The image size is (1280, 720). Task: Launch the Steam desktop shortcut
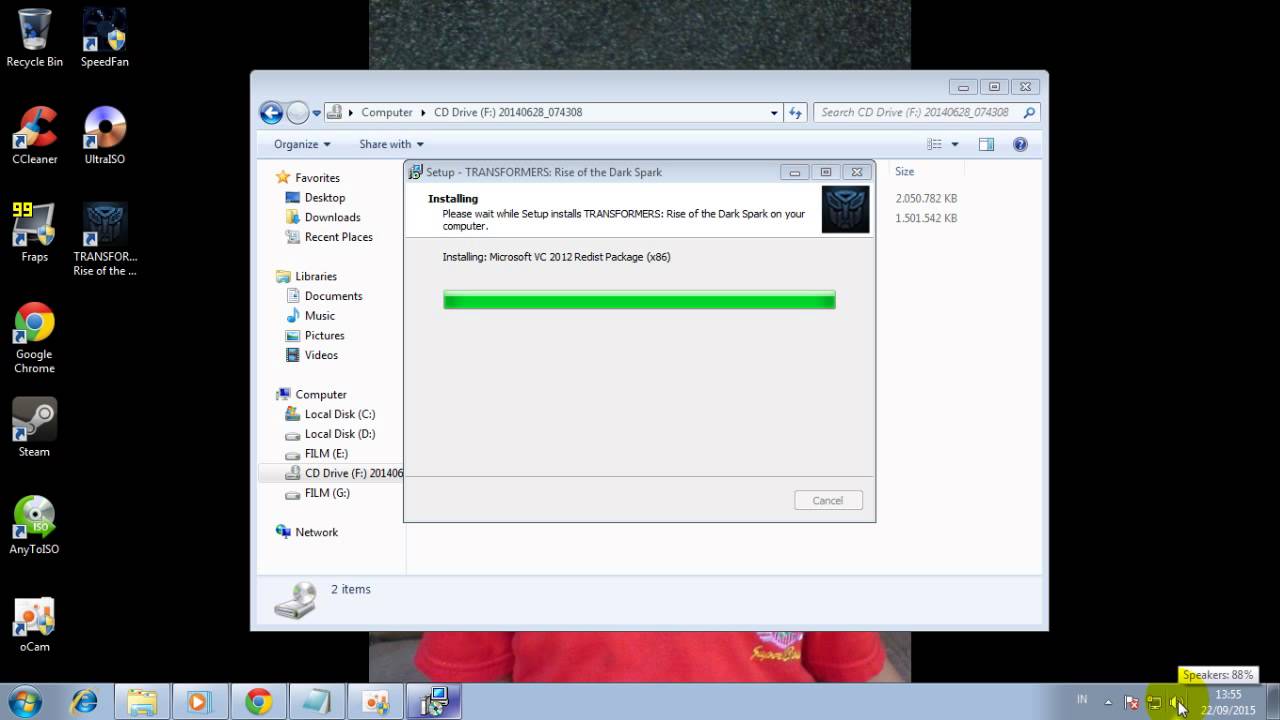(34, 428)
